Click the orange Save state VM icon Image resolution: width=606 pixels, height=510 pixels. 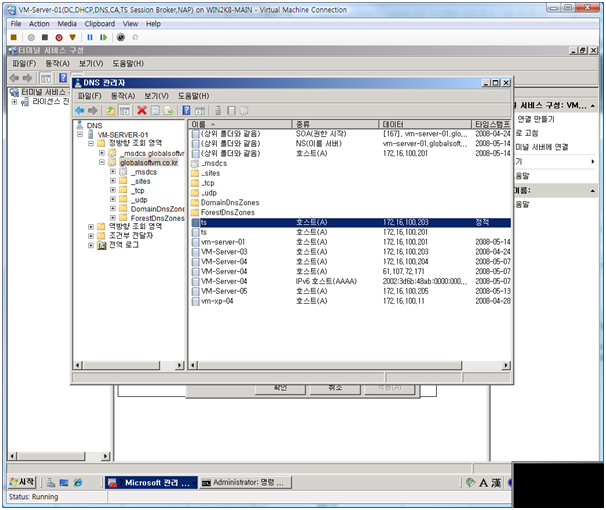(x=73, y=37)
